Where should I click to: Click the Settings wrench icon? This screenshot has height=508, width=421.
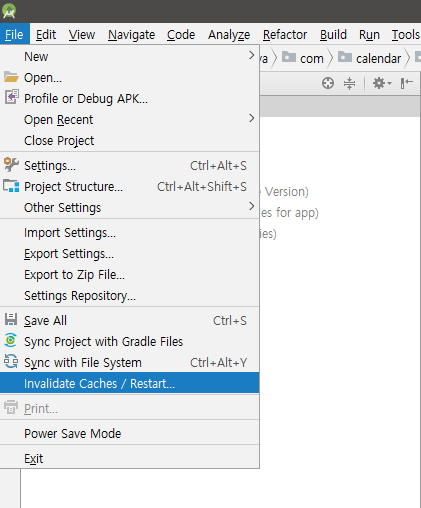11,165
